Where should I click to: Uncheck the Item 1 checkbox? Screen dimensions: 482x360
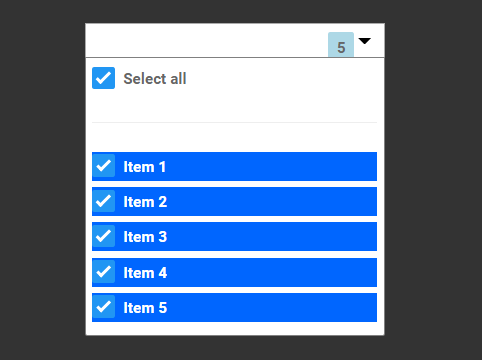(103, 166)
